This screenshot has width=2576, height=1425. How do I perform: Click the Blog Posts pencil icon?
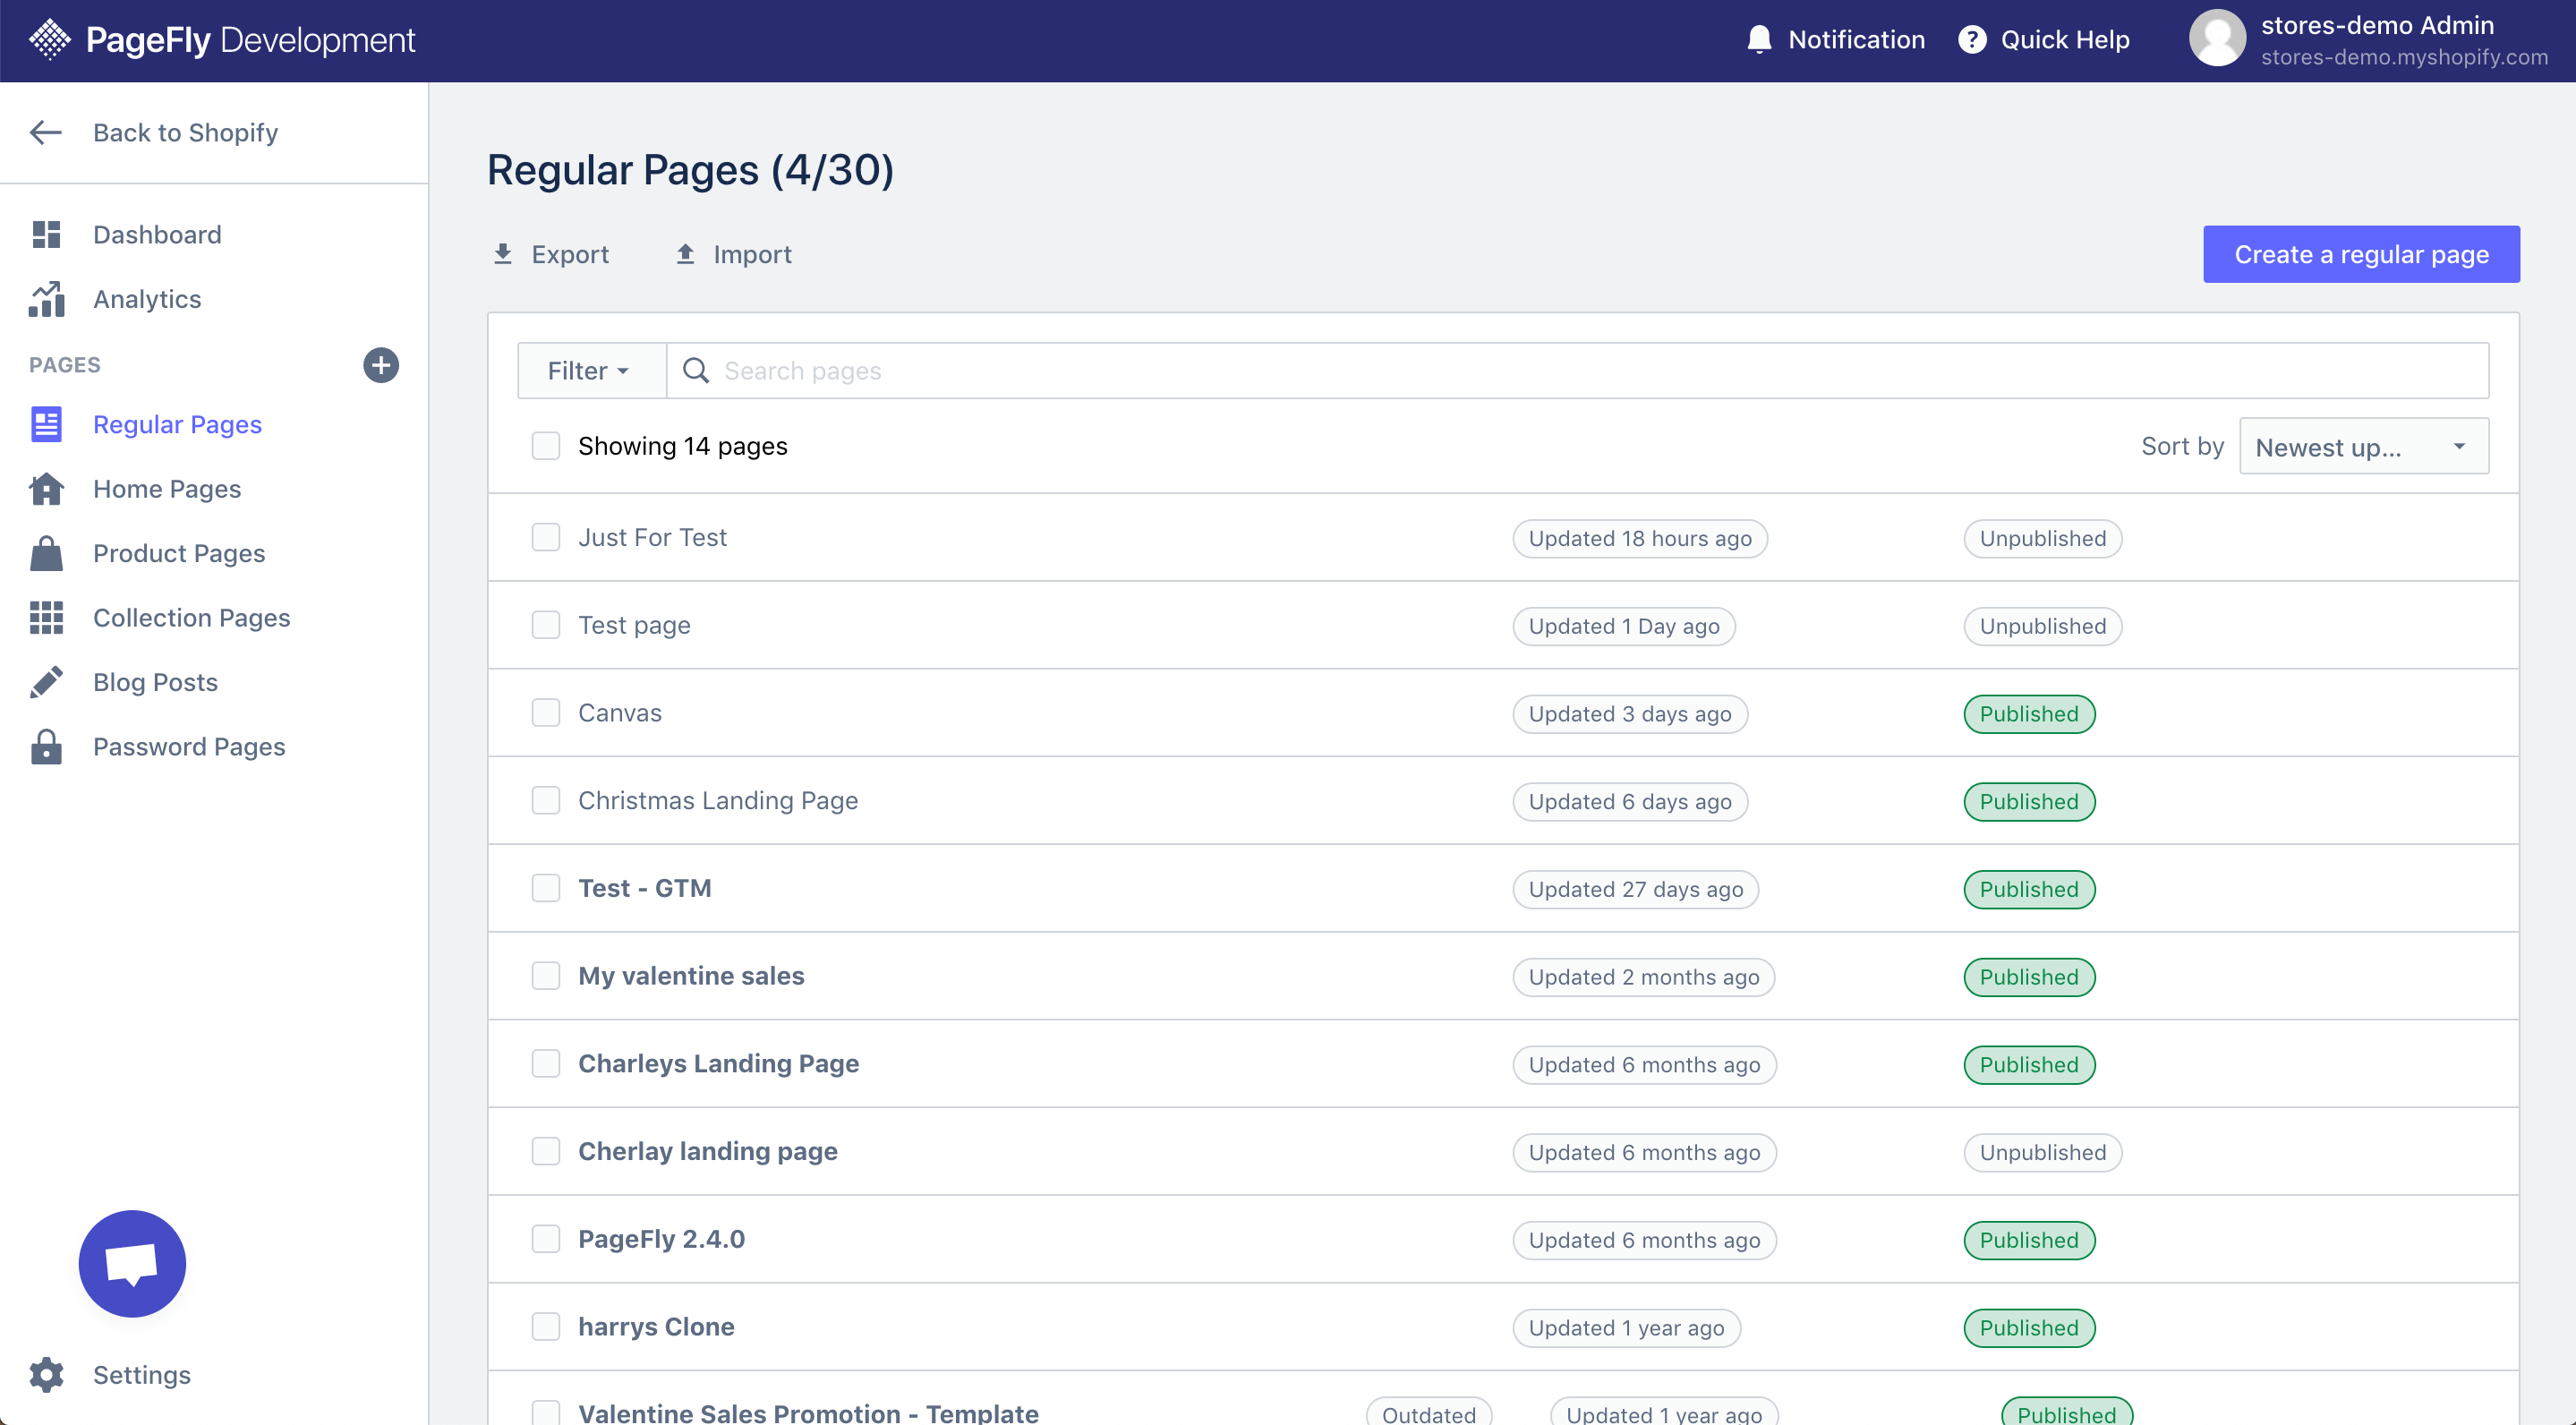click(x=46, y=682)
